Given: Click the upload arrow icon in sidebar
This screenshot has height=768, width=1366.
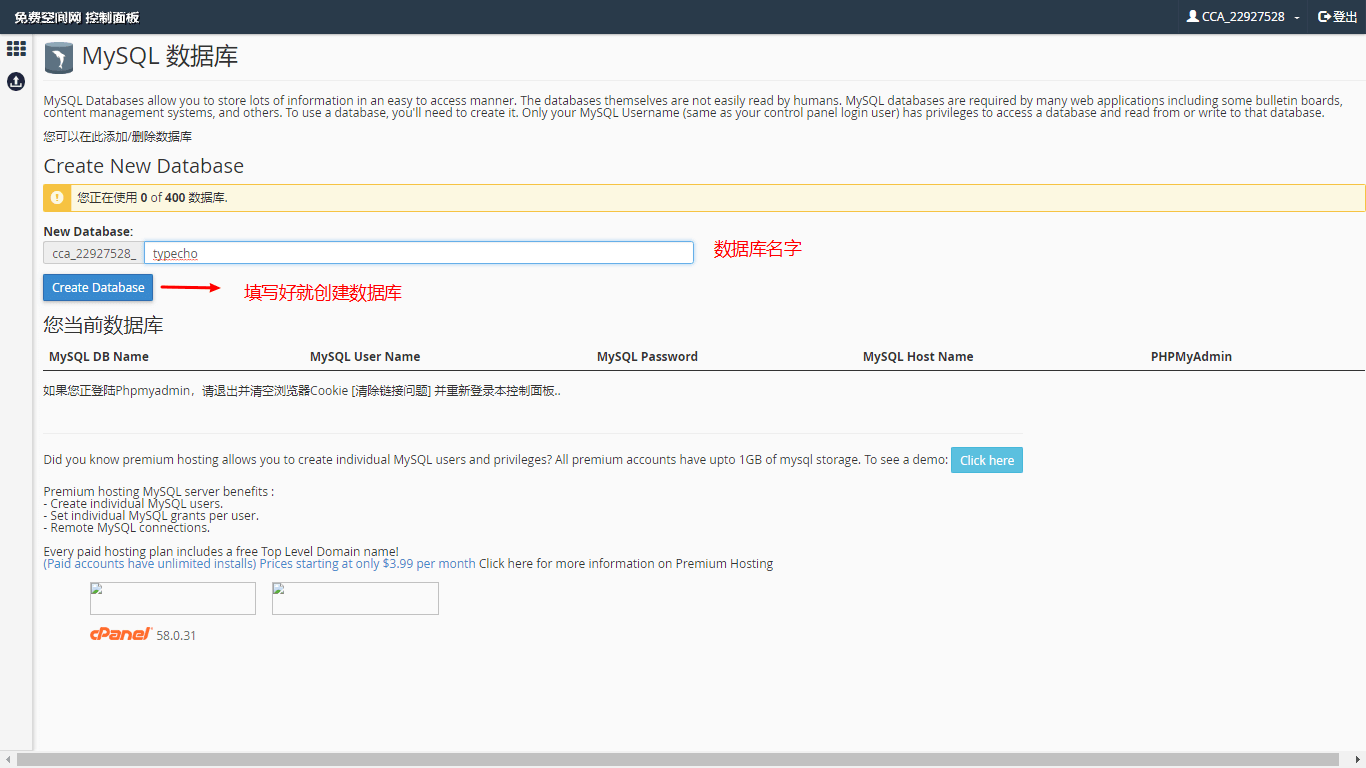Looking at the screenshot, I should click(x=16, y=81).
